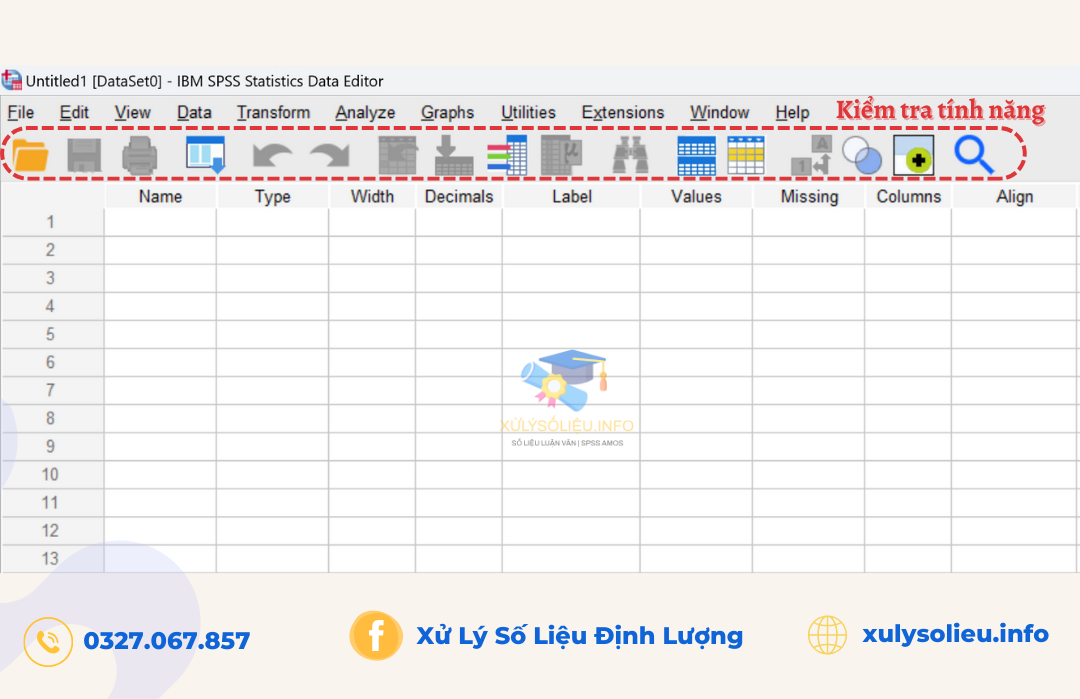Click the Insert variable yellow grid icon
1080x699 pixels.
[746, 156]
